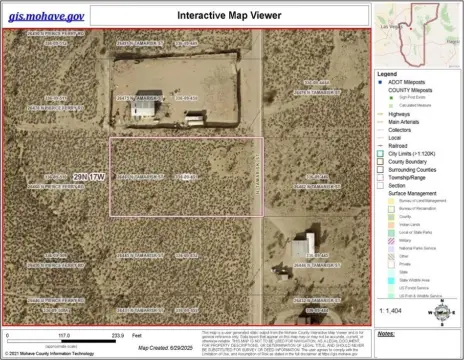Click the Legend heading
This screenshot has height=360, width=464.
coord(387,74)
